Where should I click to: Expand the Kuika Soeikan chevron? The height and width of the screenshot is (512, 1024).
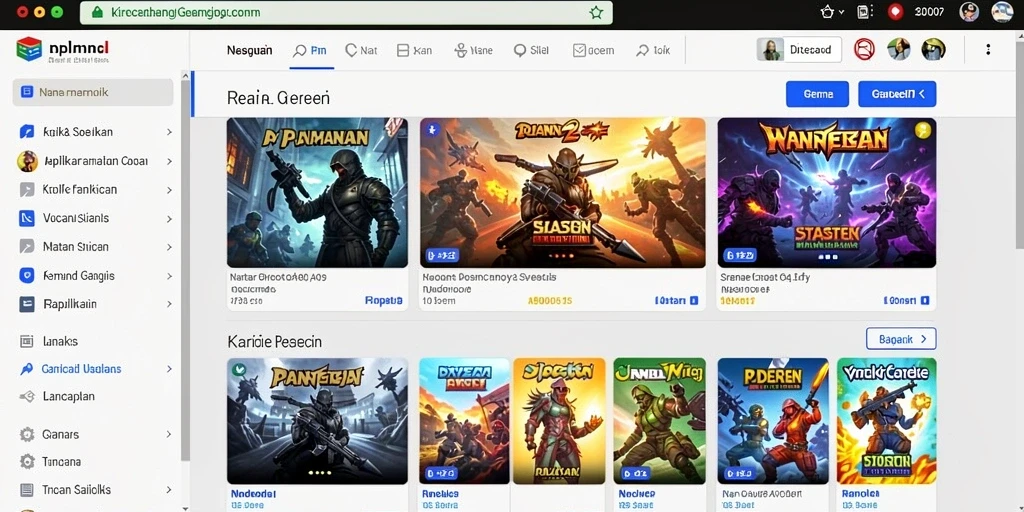tap(169, 132)
